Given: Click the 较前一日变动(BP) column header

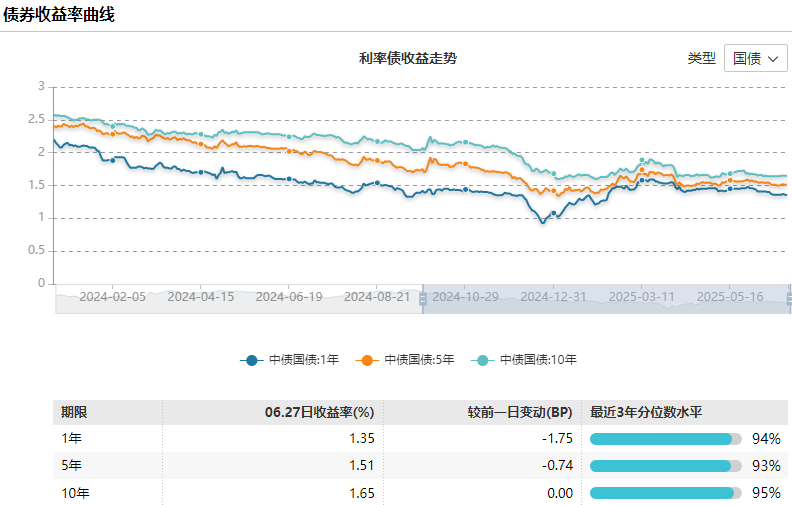Looking at the screenshot, I should (x=519, y=412).
